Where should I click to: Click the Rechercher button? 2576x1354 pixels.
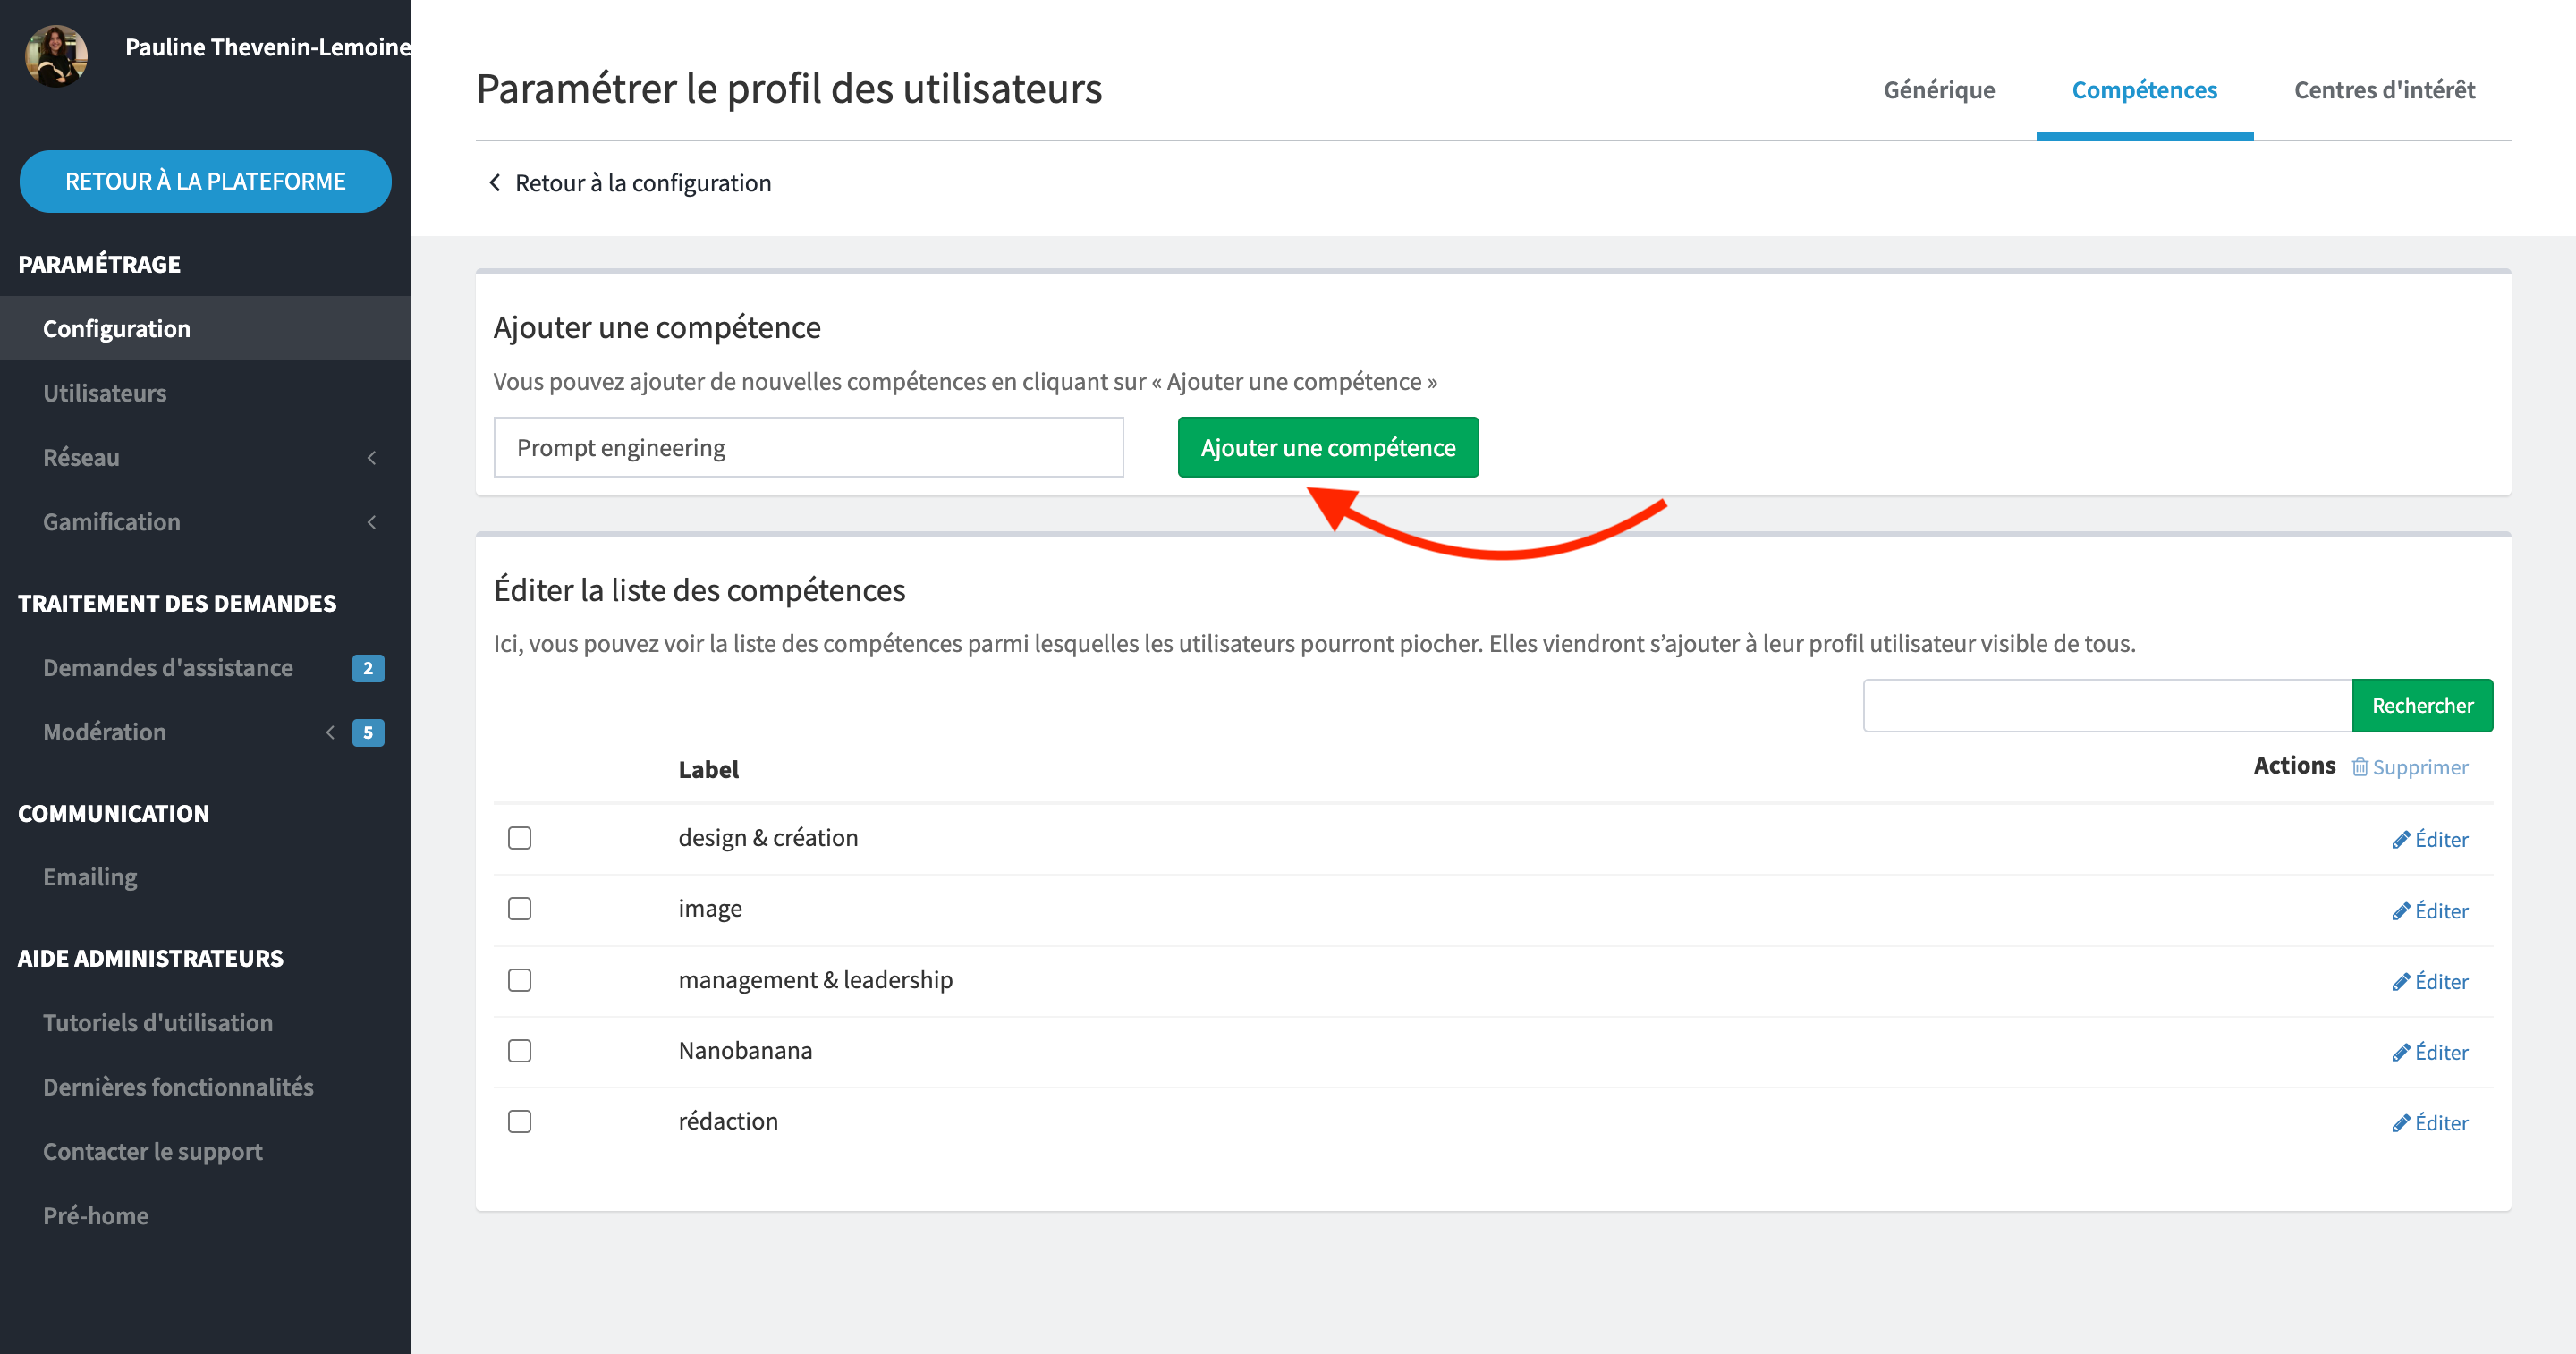(x=2421, y=706)
